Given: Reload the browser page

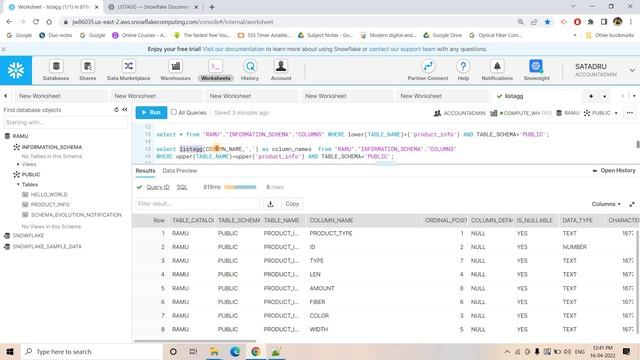Looking at the screenshot, I should tap(36, 22).
